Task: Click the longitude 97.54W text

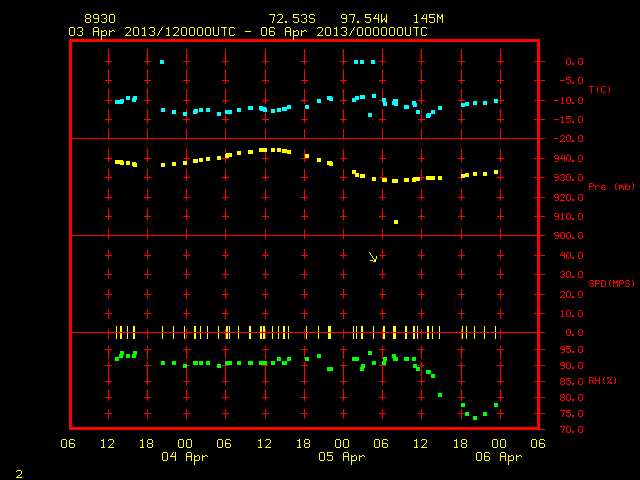Action: pos(364,19)
